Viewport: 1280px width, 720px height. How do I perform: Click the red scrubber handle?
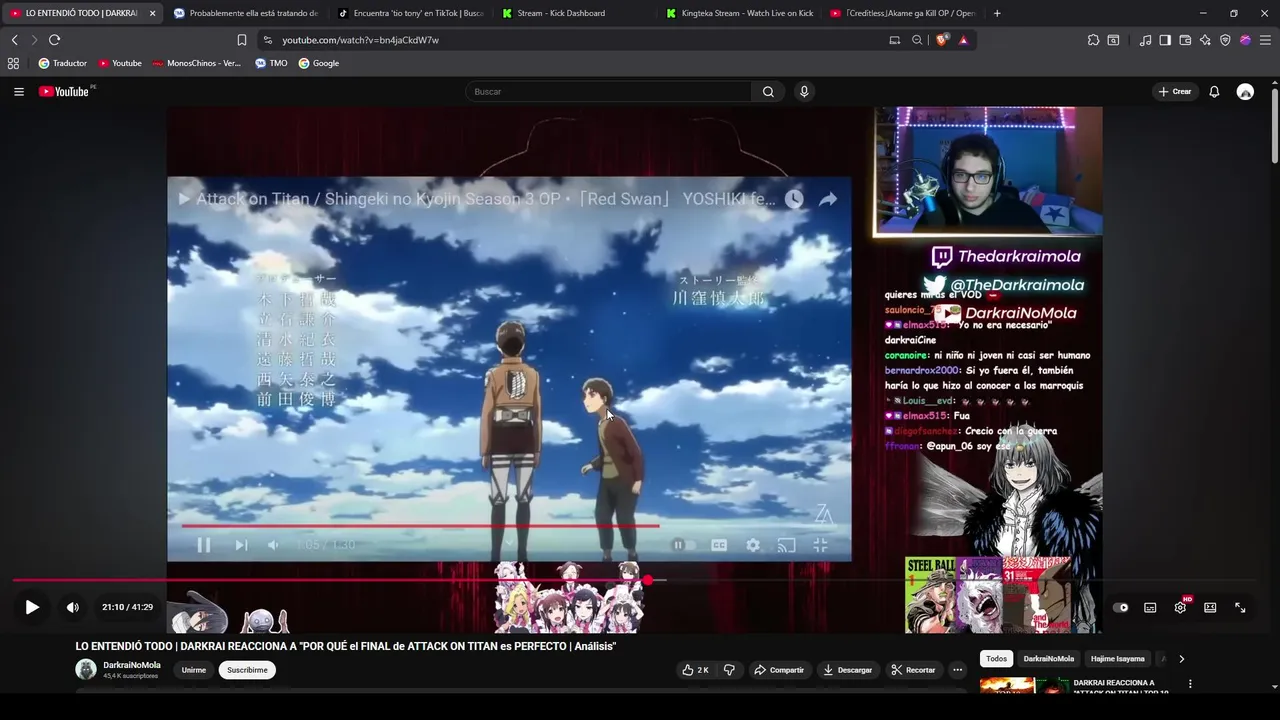(x=648, y=580)
